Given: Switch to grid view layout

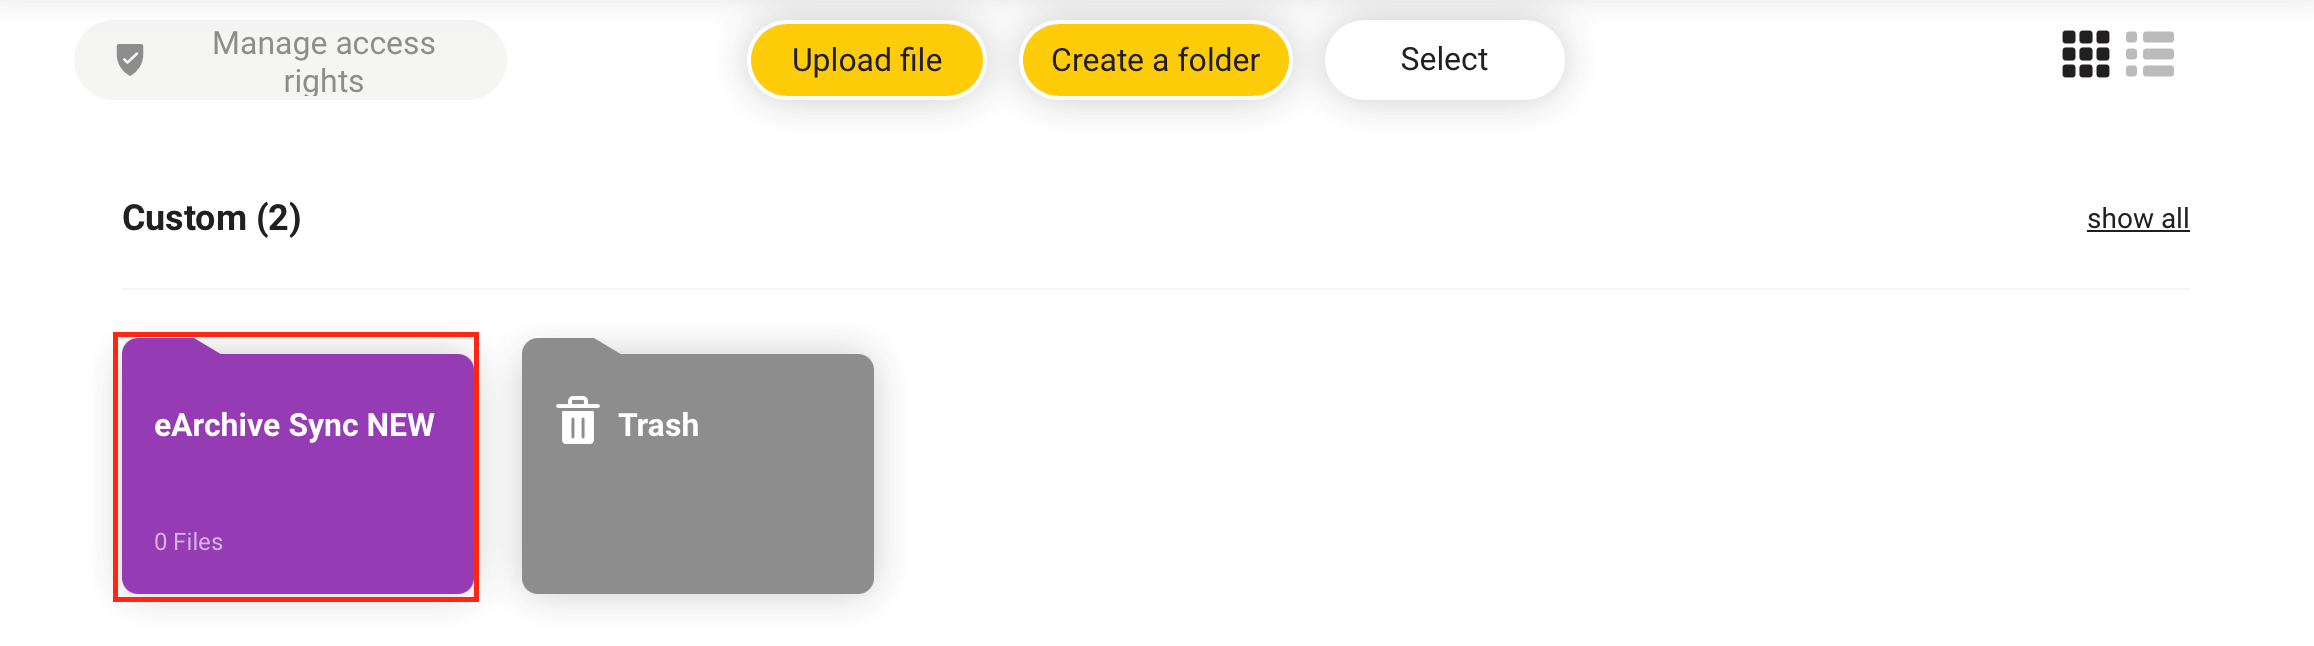Looking at the screenshot, I should [x=2085, y=54].
